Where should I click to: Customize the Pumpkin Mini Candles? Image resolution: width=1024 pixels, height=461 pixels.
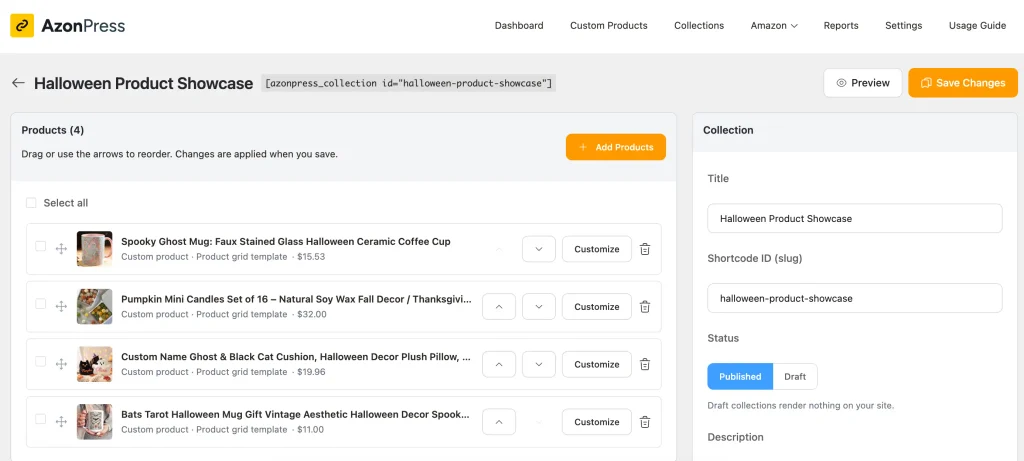point(597,306)
